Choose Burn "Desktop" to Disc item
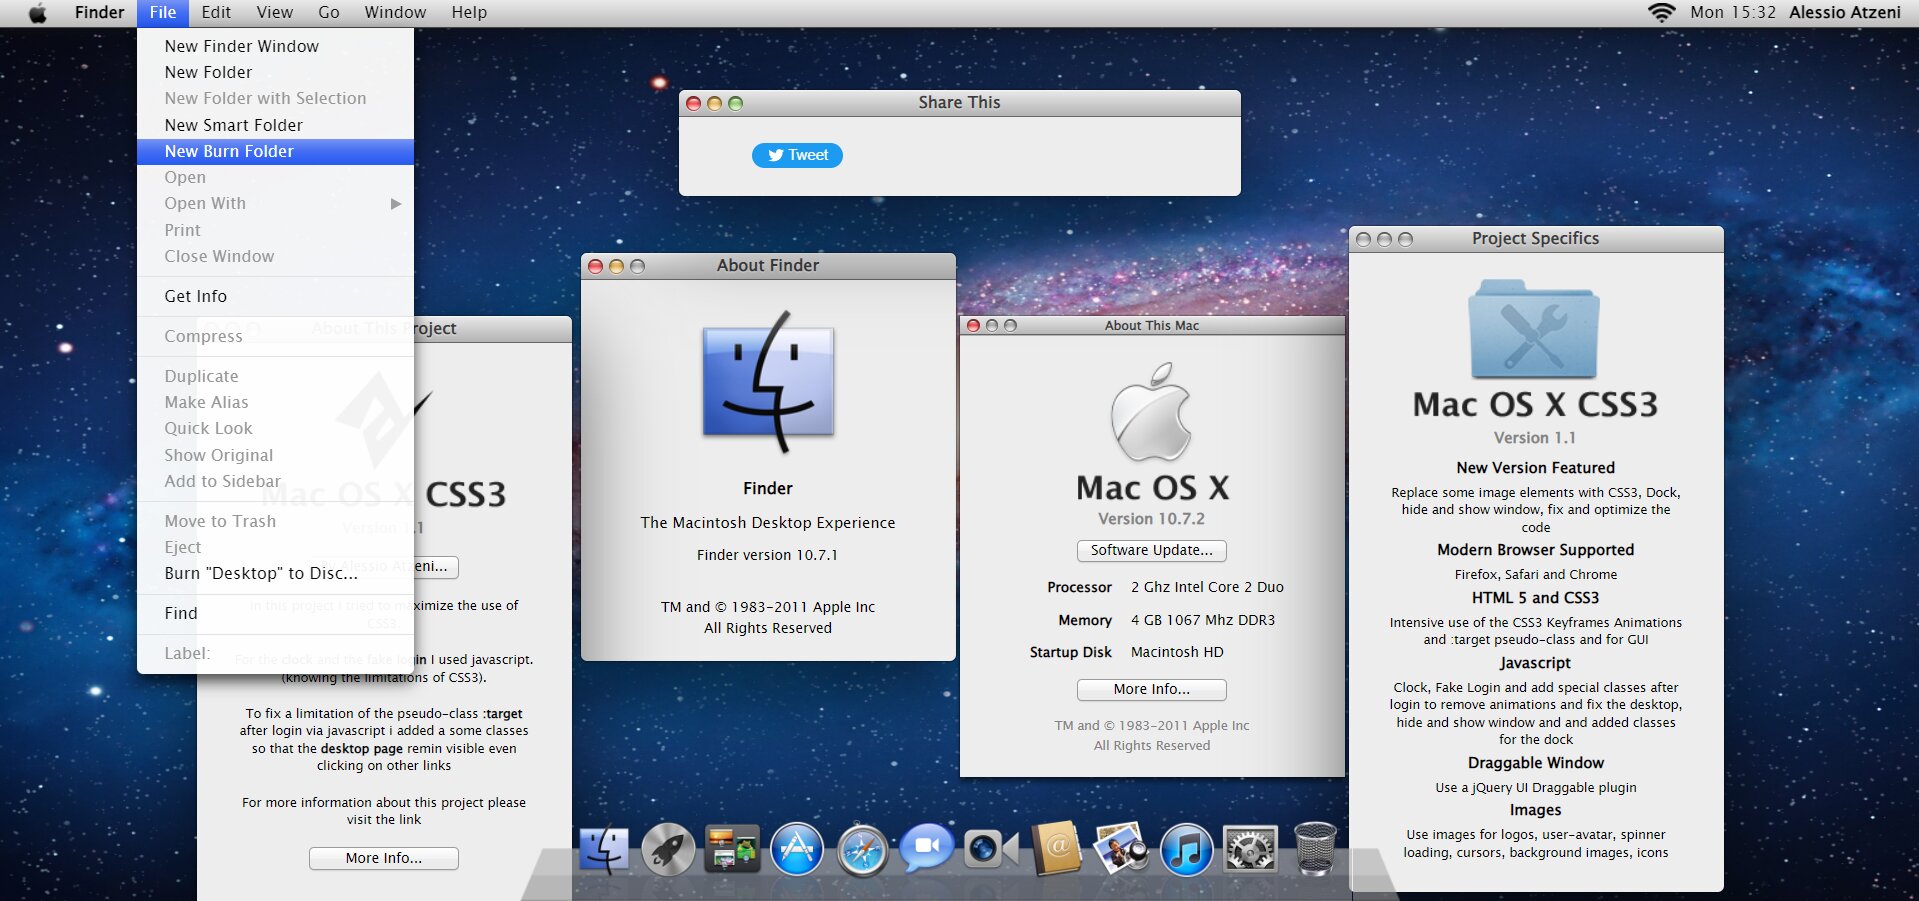The image size is (1919, 901). pyautogui.click(x=275, y=573)
